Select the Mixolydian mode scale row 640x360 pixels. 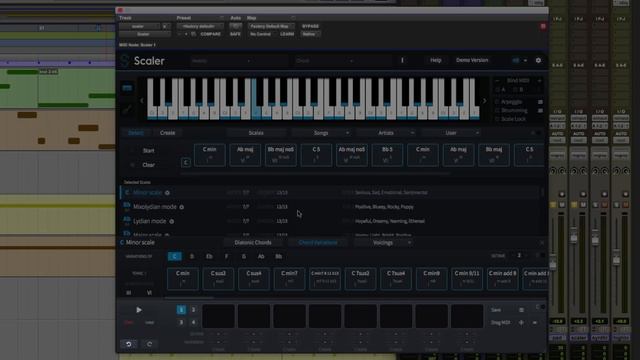pyautogui.click(x=331, y=207)
